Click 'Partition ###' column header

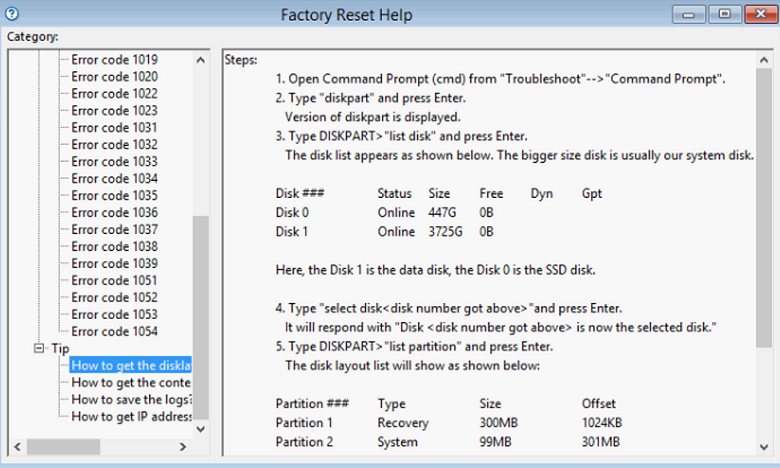pos(312,403)
